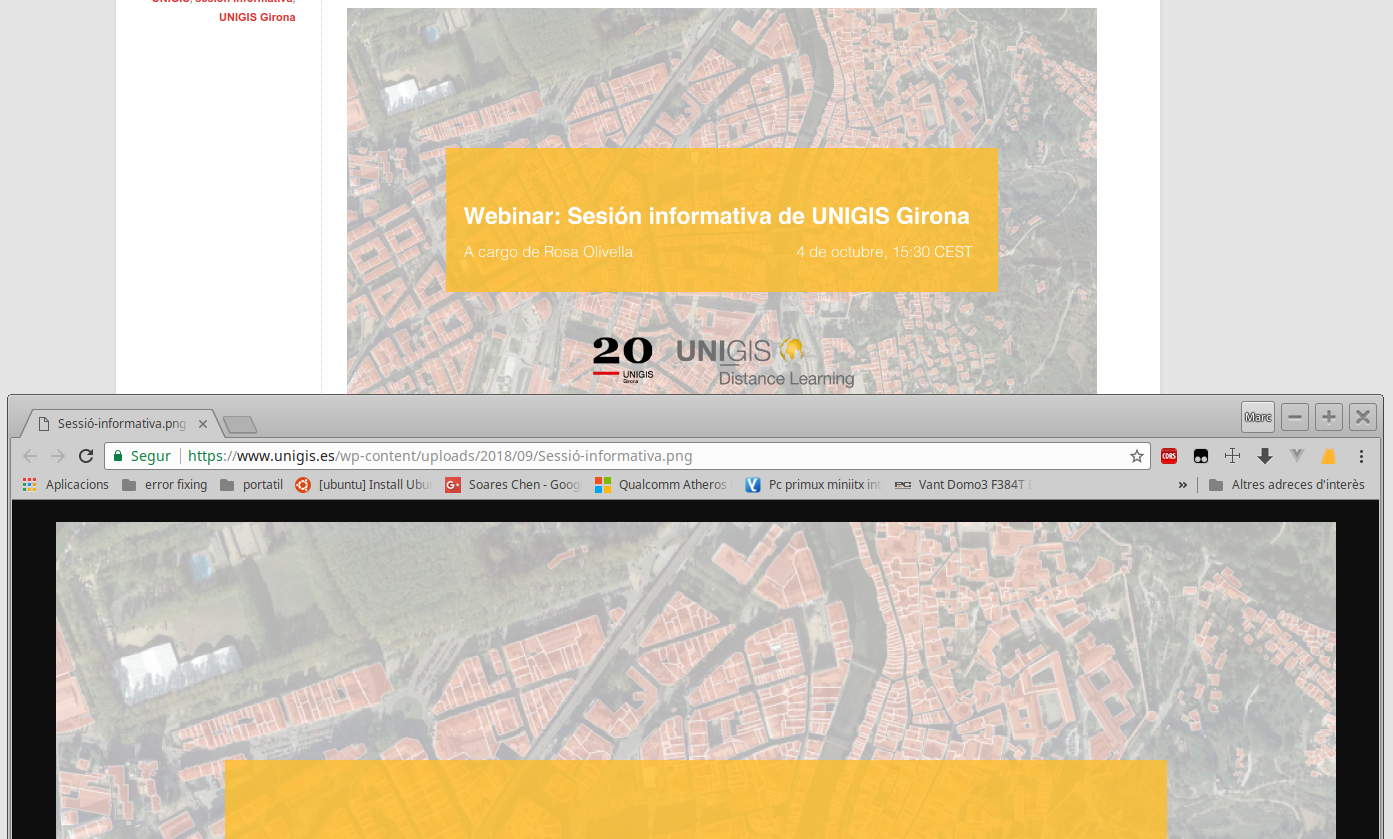
Task: Open the Altres adreces d'interès folder
Action: click(1286, 485)
